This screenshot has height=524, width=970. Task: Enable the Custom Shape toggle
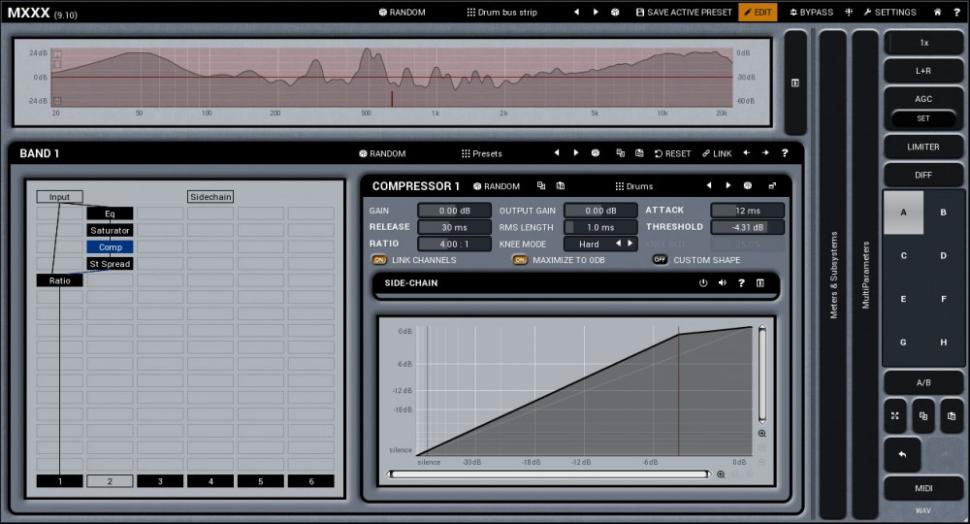(x=660, y=260)
